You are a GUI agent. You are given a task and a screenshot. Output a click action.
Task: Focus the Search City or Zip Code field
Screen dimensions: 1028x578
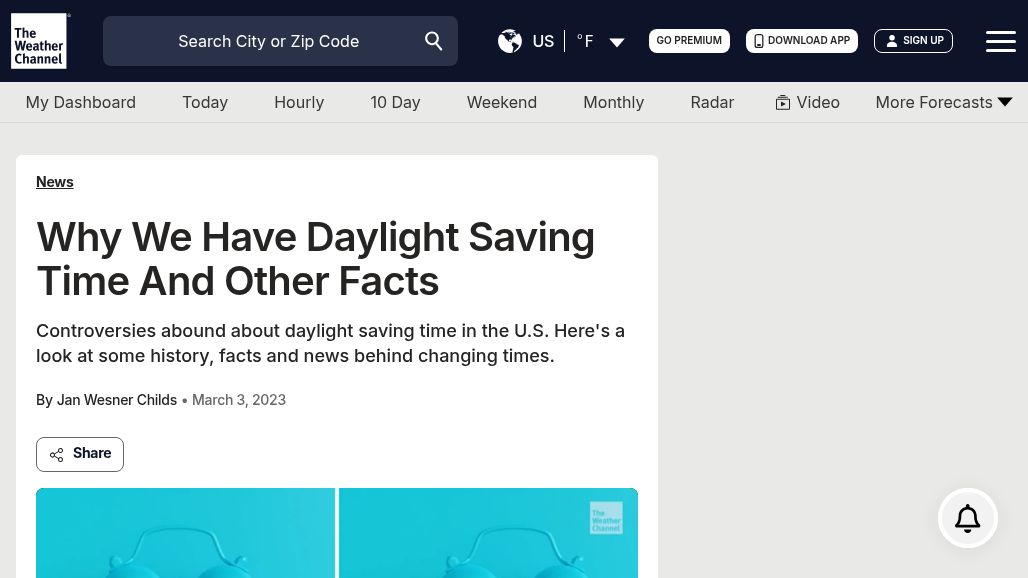click(268, 41)
